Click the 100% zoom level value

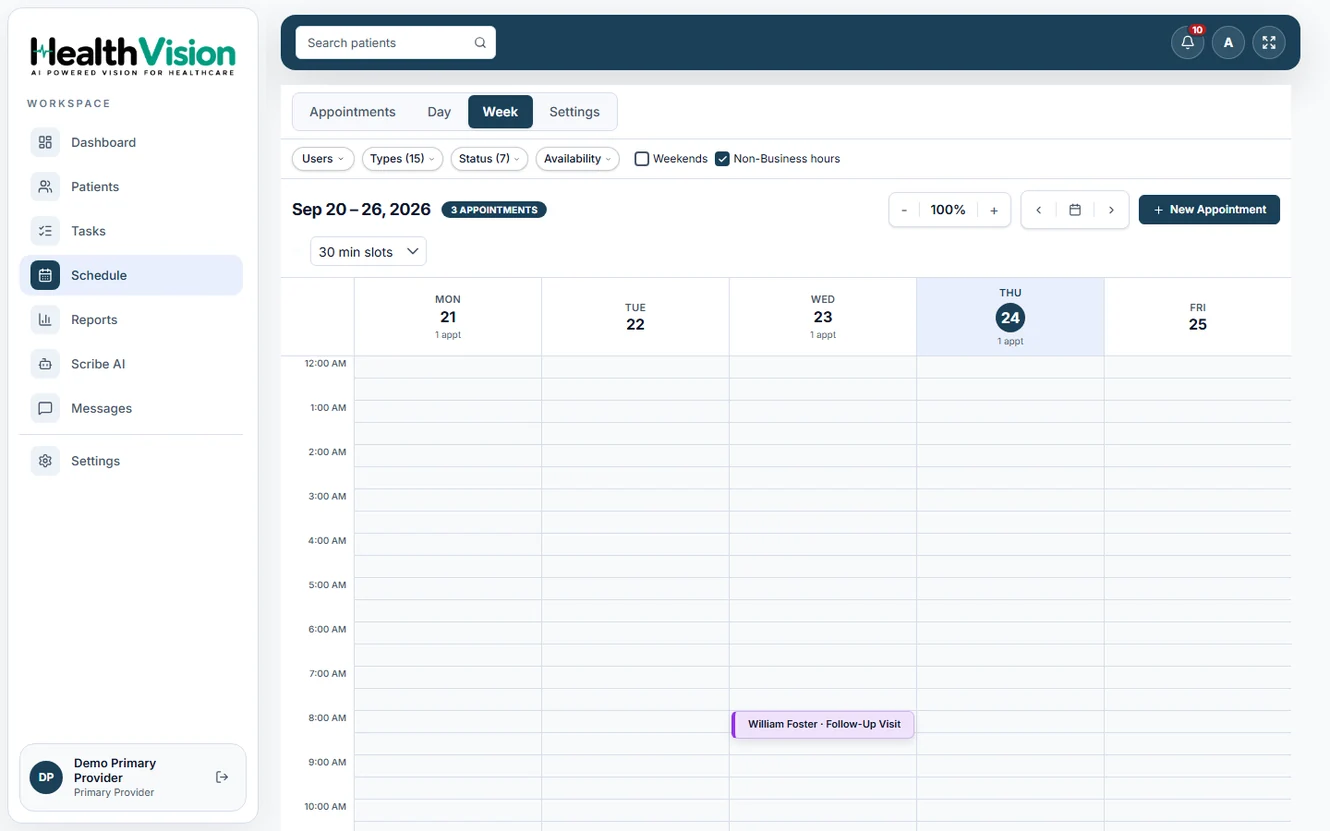click(x=948, y=210)
